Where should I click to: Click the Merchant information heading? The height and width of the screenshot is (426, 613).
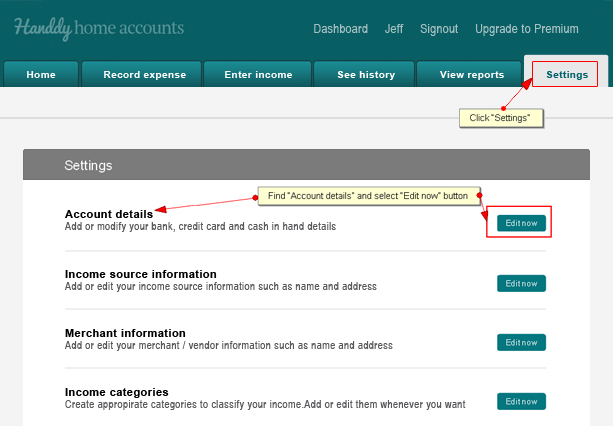125,333
